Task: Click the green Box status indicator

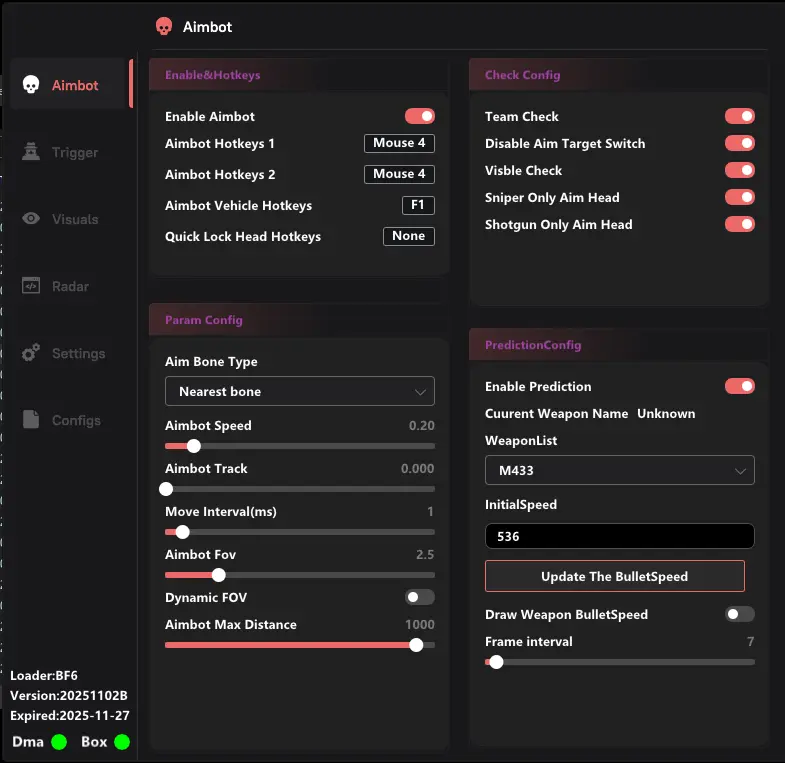Action: tap(122, 742)
